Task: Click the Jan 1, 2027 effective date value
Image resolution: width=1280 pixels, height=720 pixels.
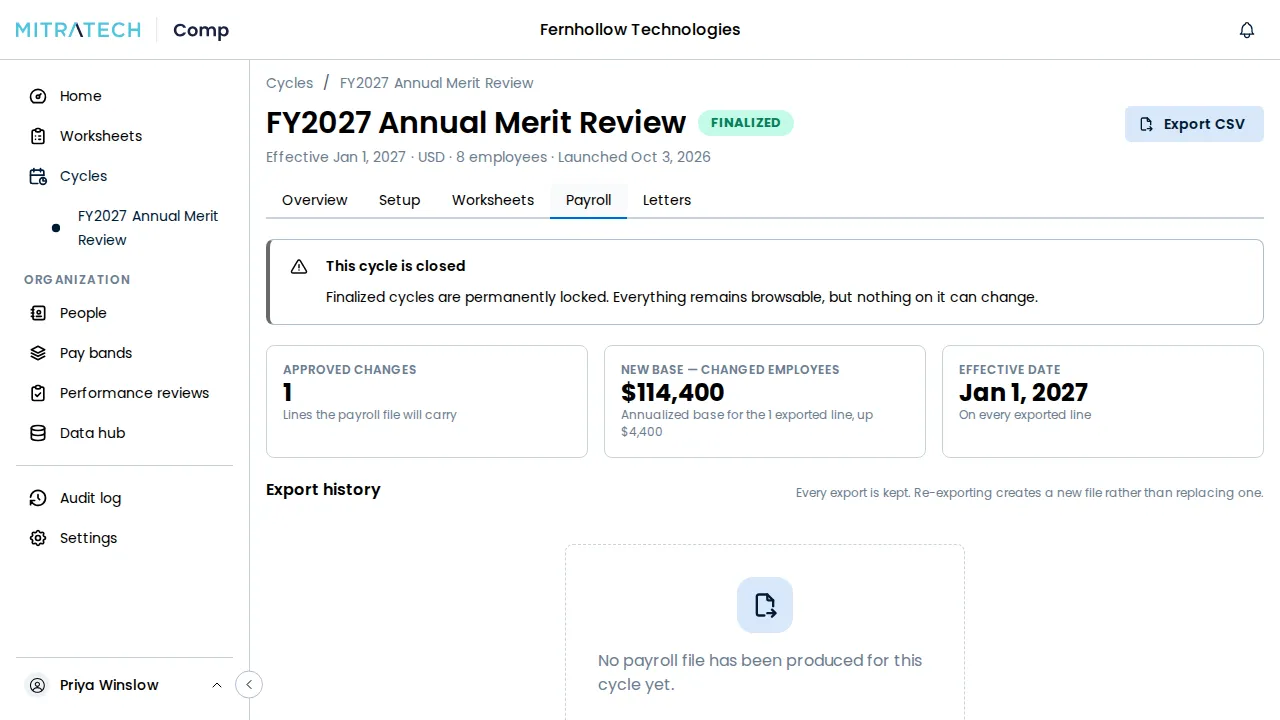Action: (x=1023, y=393)
